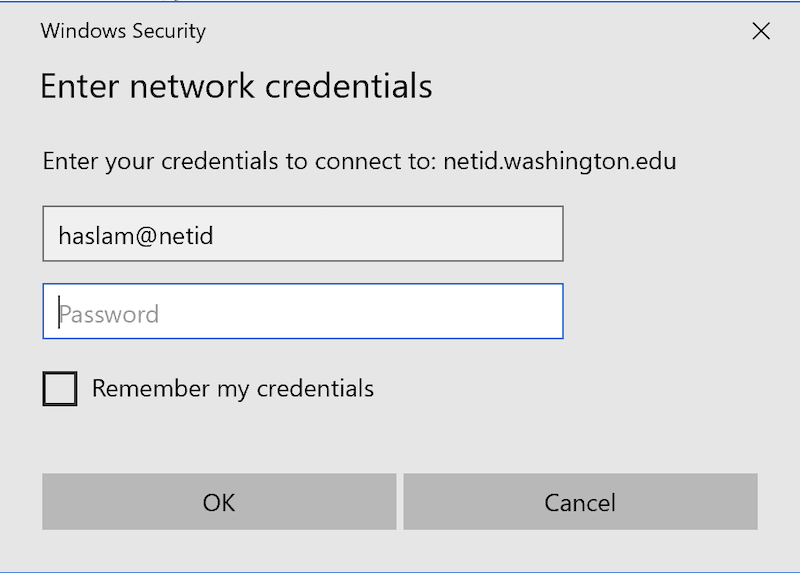Tick the Remember my credentials checkbox

pos(60,389)
